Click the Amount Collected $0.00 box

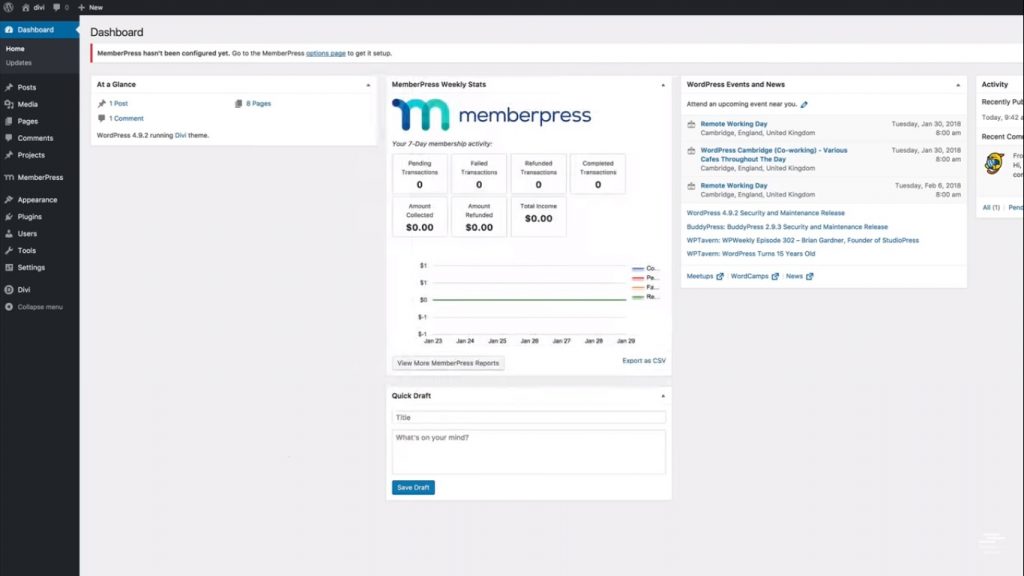tap(419, 216)
